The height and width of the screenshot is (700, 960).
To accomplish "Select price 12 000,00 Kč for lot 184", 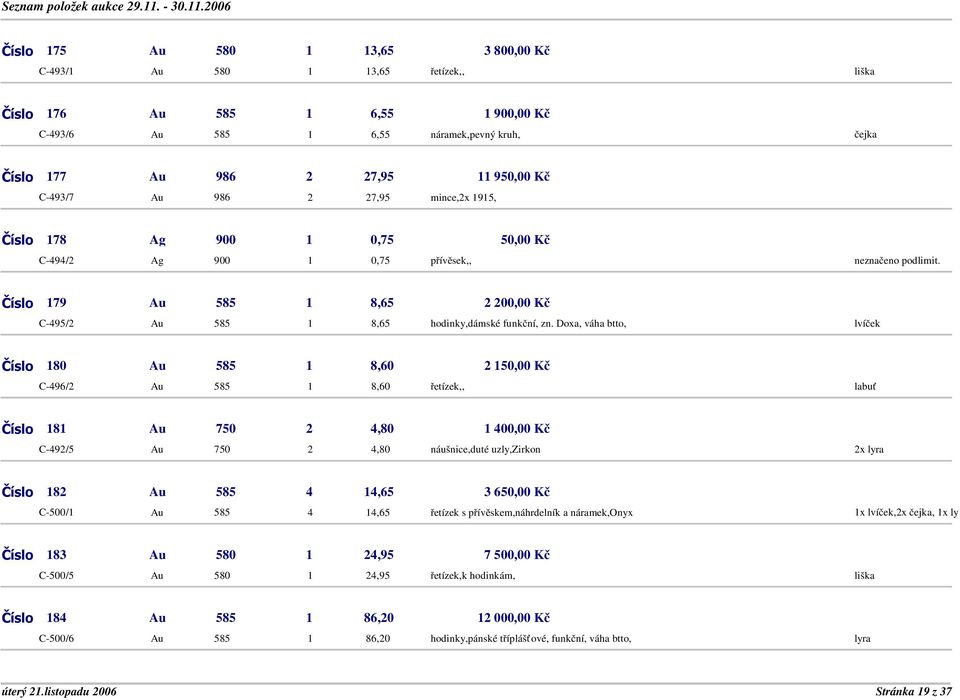I will (x=513, y=618).
